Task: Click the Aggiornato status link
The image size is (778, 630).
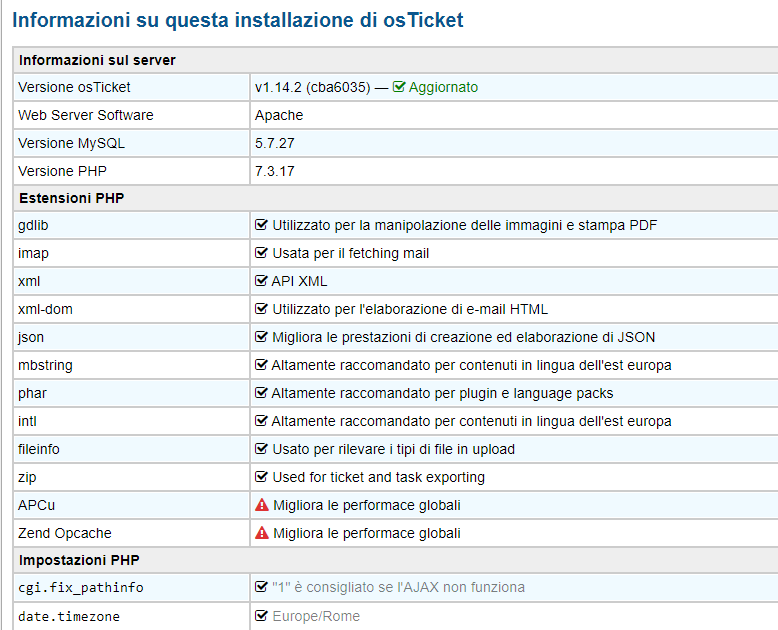Action: [x=443, y=87]
